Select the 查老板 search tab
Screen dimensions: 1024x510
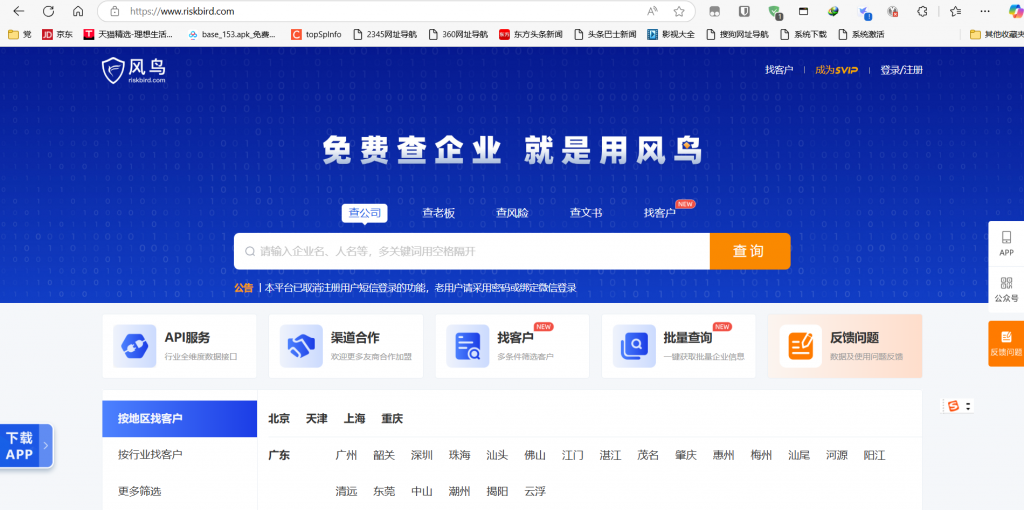438,213
